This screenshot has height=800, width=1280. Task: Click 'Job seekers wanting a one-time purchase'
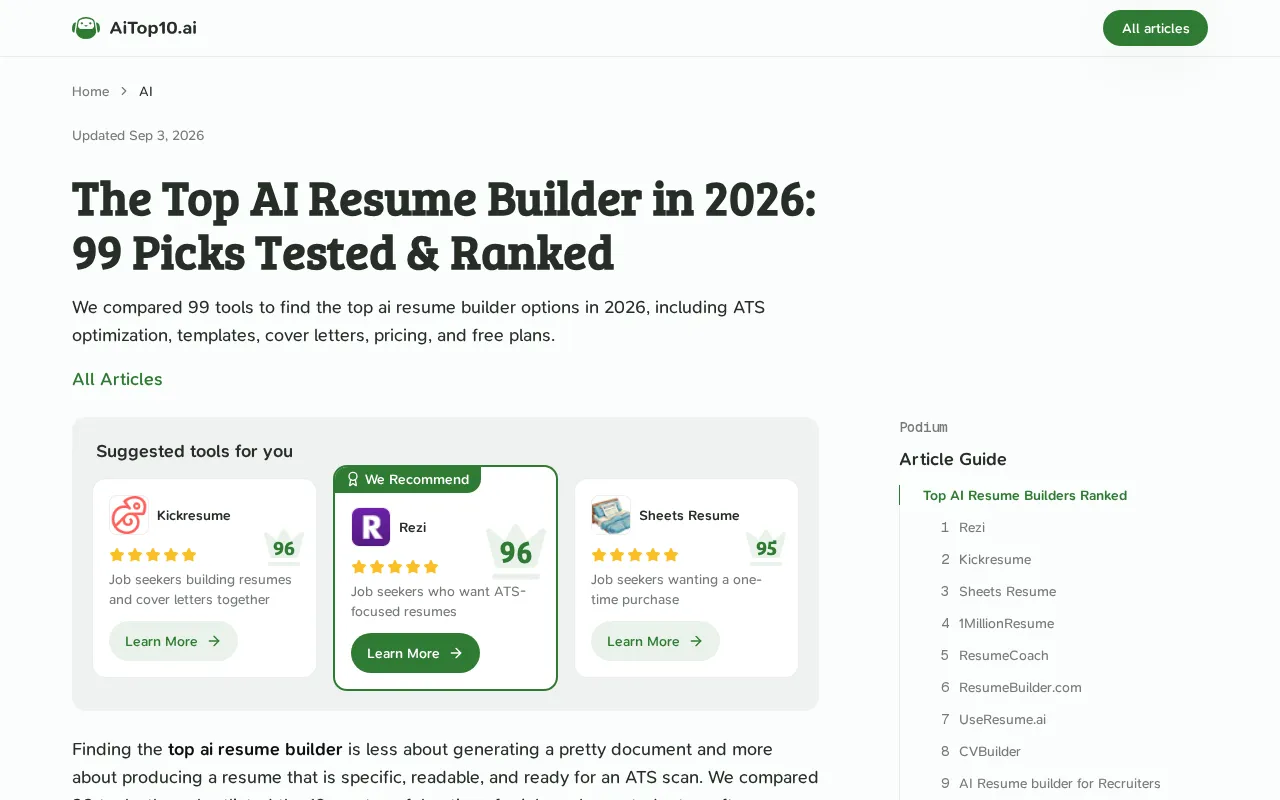tap(676, 589)
